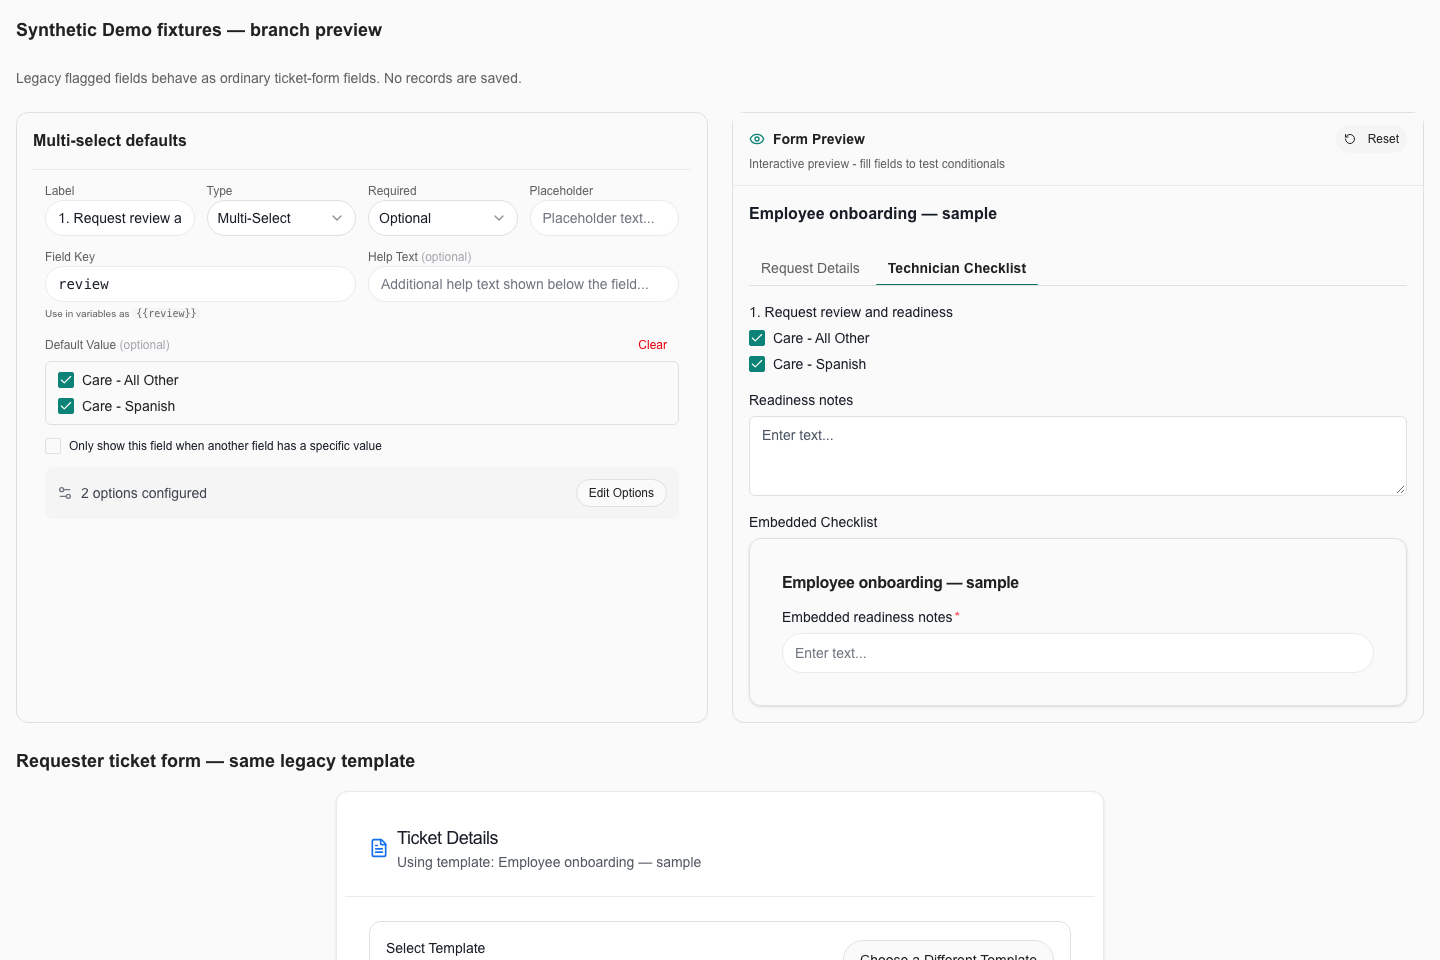Toggle Care - Spanish in form preview
The height and width of the screenshot is (960, 1440).
[757, 364]
